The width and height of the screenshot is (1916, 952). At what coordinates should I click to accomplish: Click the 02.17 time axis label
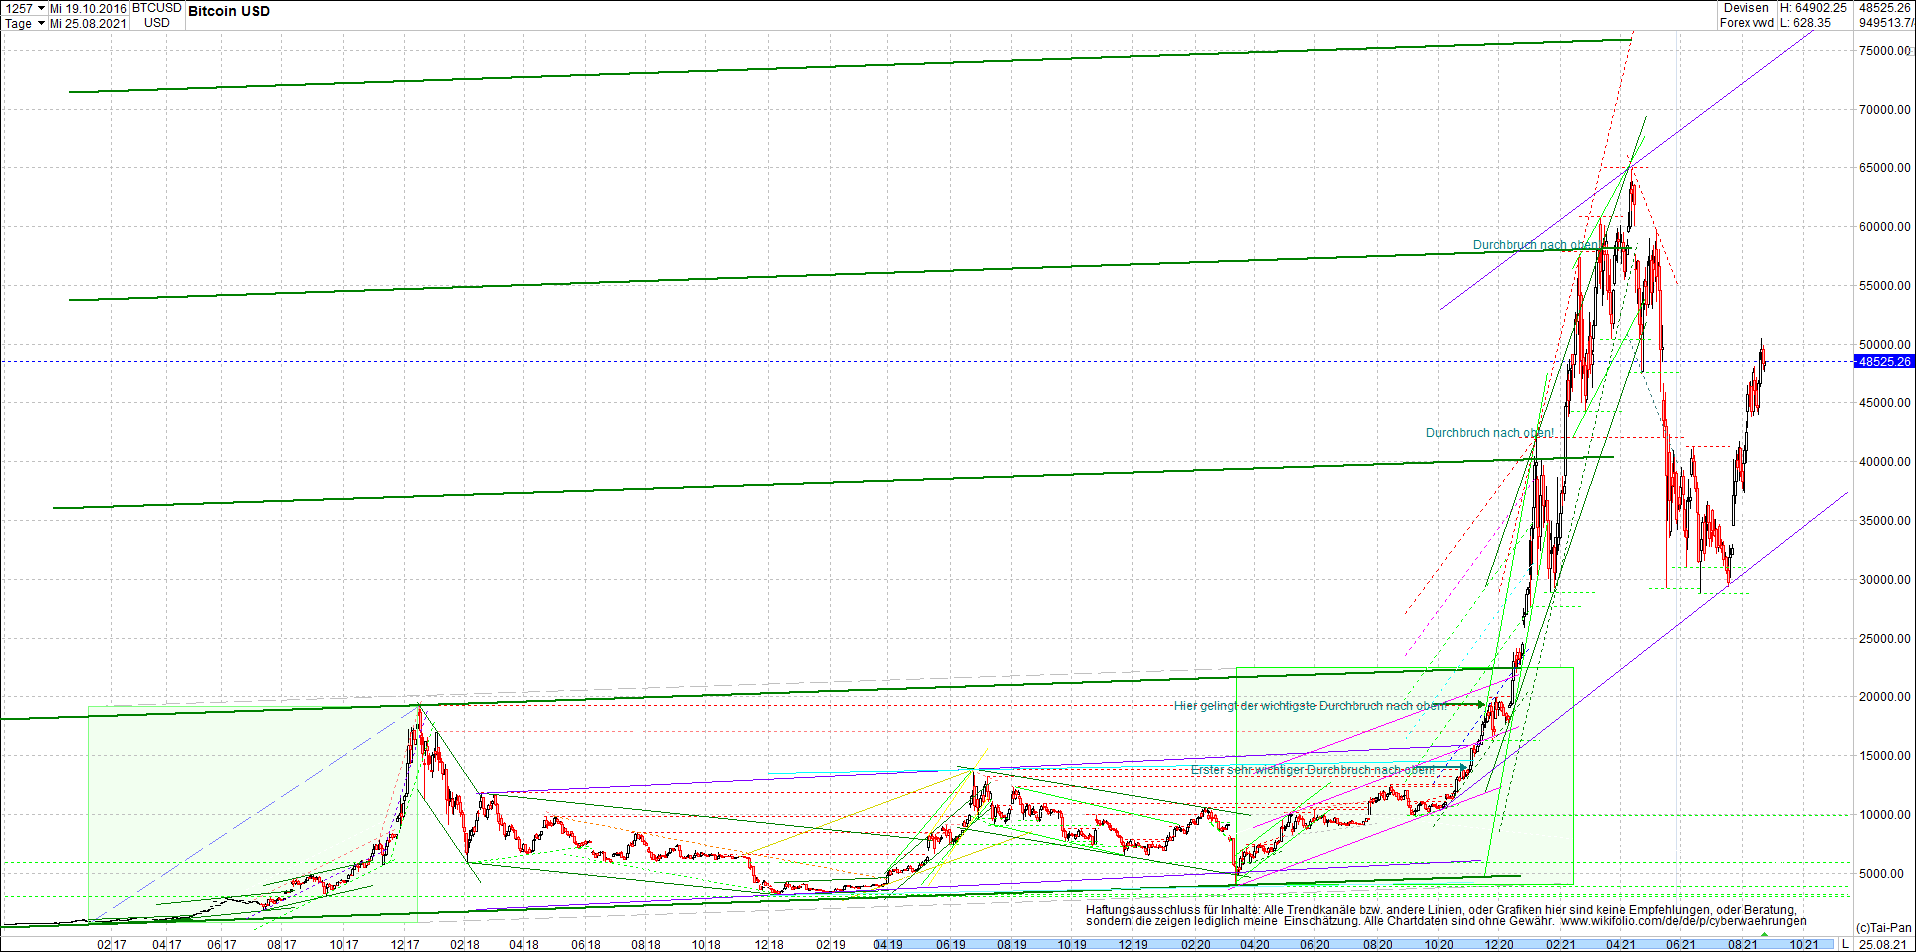click(112, 945)
